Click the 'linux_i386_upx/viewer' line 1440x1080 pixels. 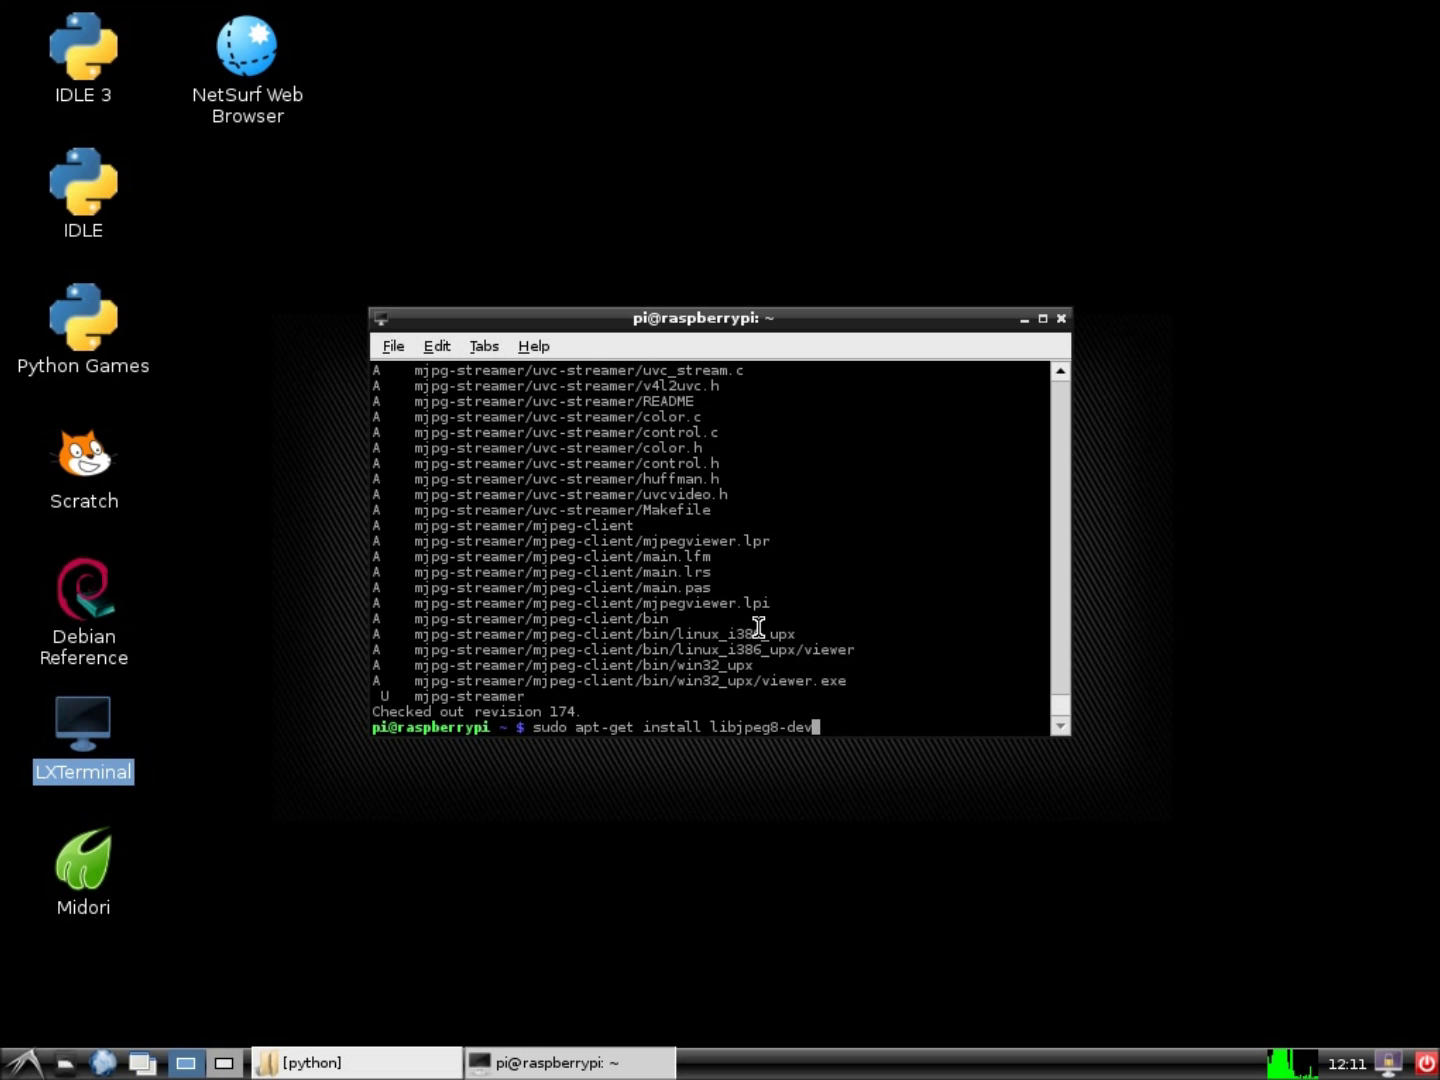pos(613,650)
